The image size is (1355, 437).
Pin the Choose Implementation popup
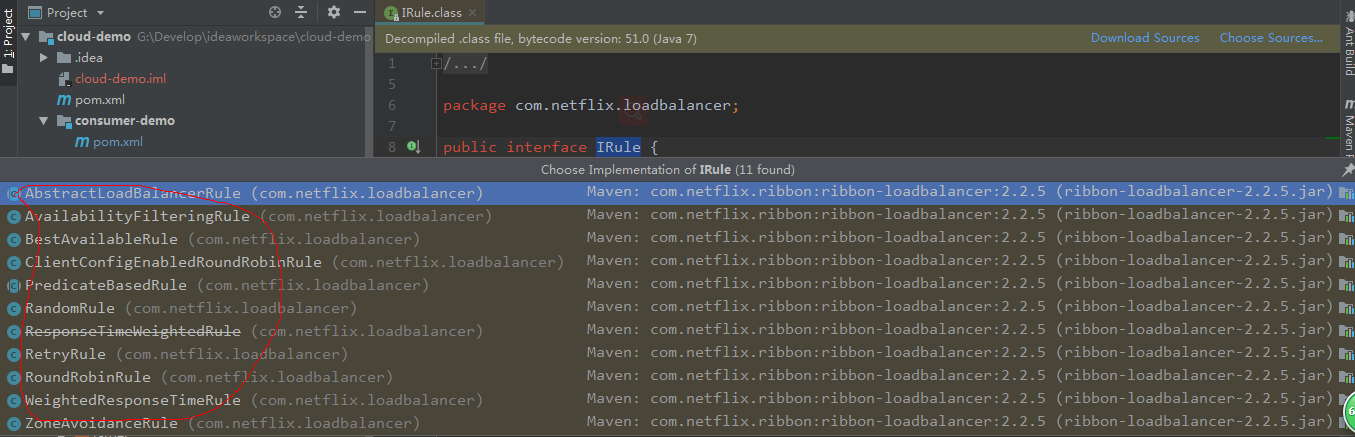pyautogui.click(x=1347, y=170)
